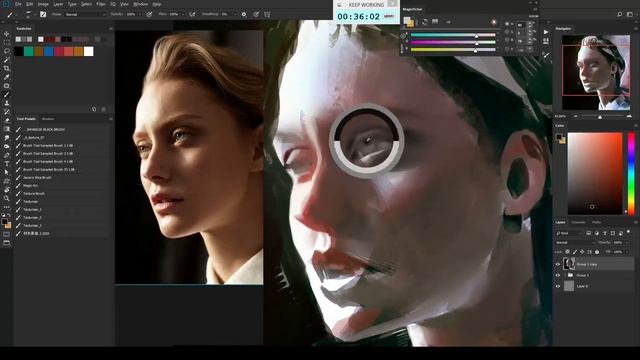
Task: Open the layer filter Kind dropdown
Action: pyautogui.click(x=569, y=233)
